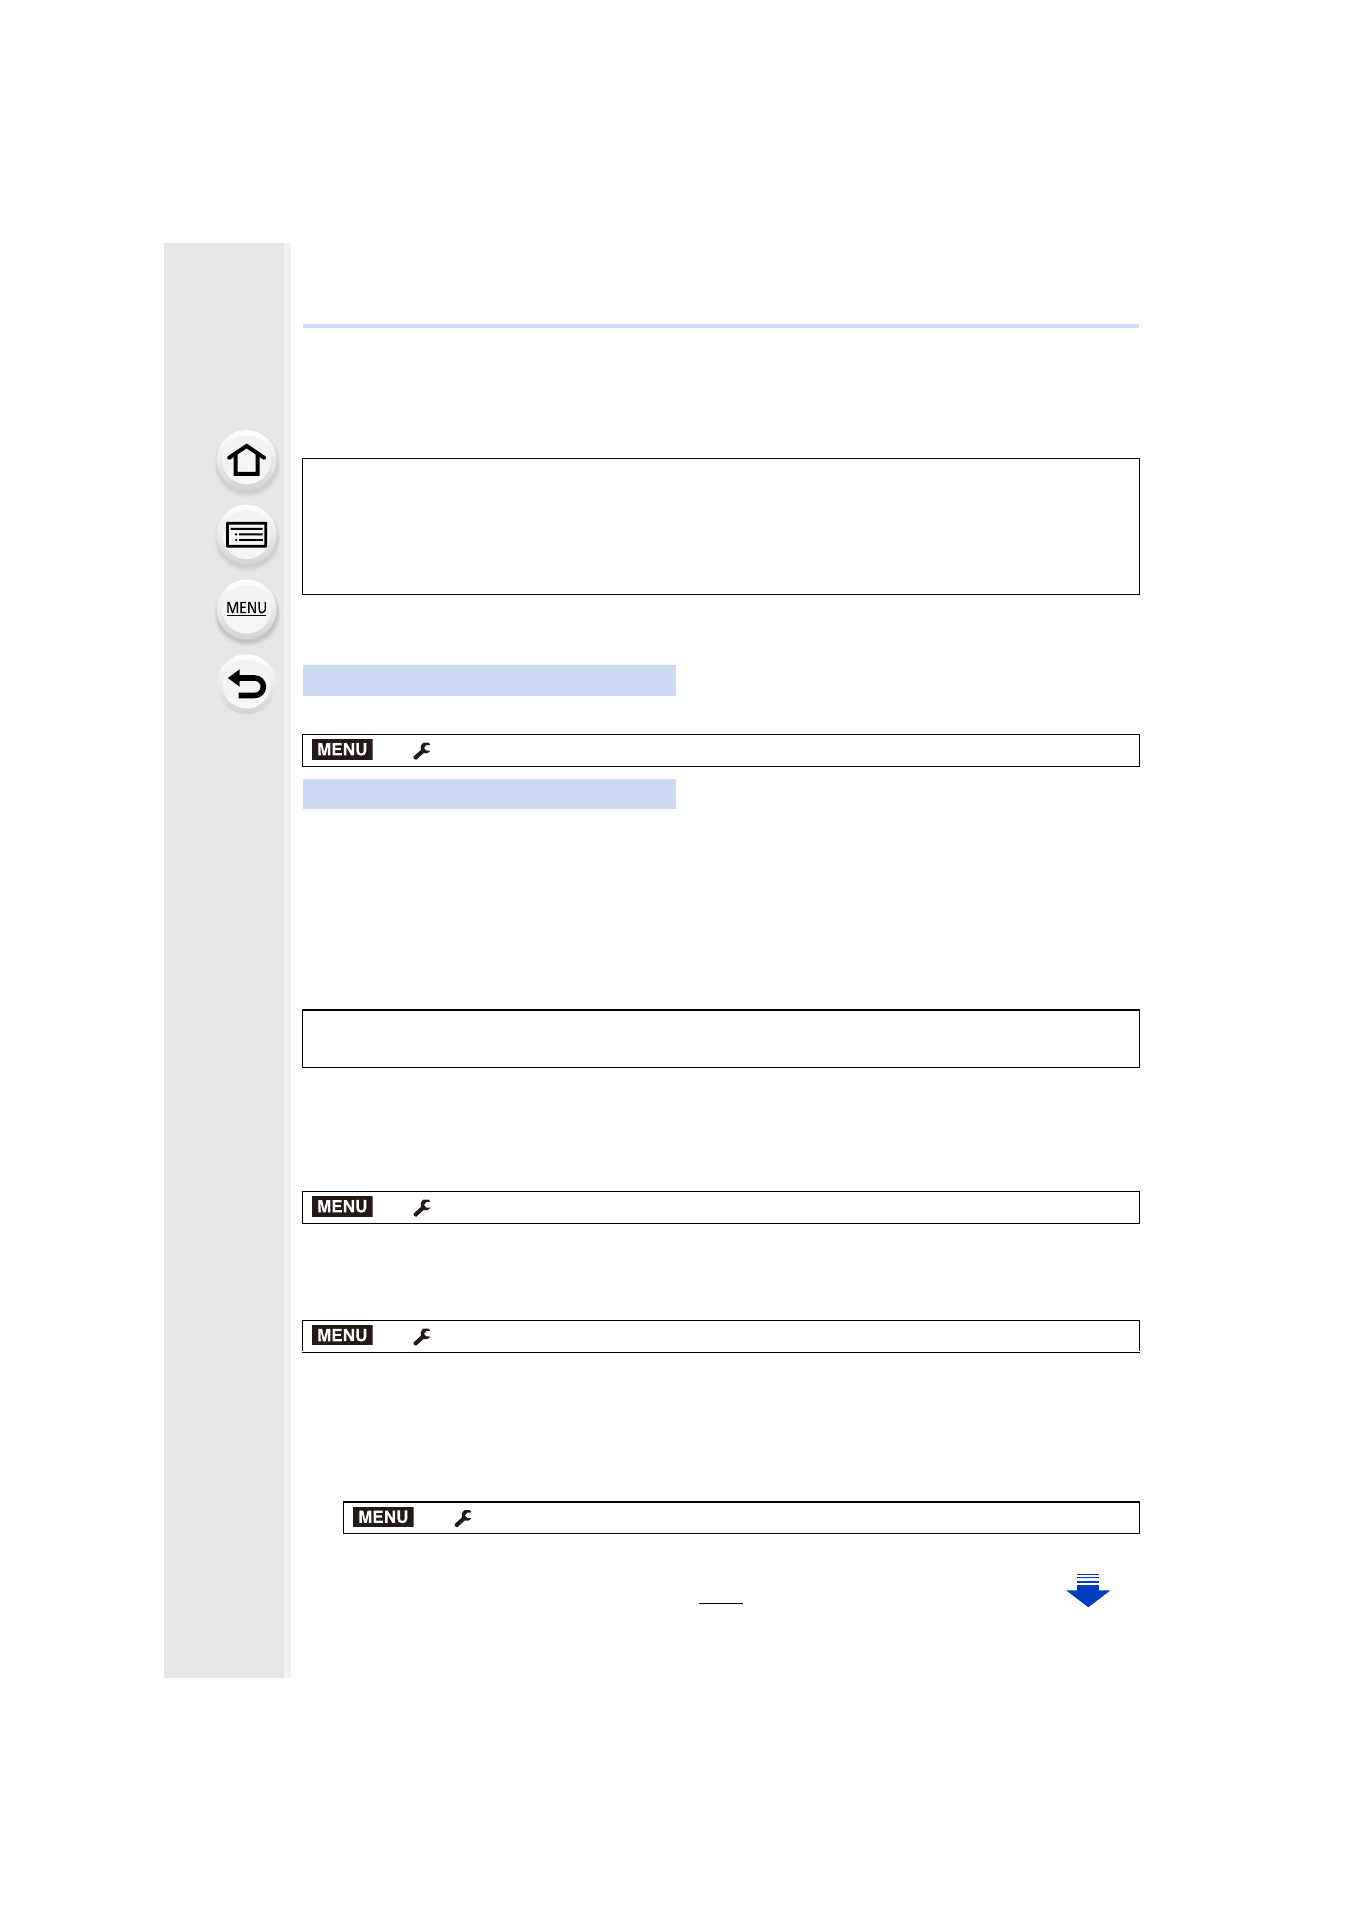This screenshot has height=1921, width=1360.
Task: Click the thin blue title rule line
Action: (x=721, y=326)
